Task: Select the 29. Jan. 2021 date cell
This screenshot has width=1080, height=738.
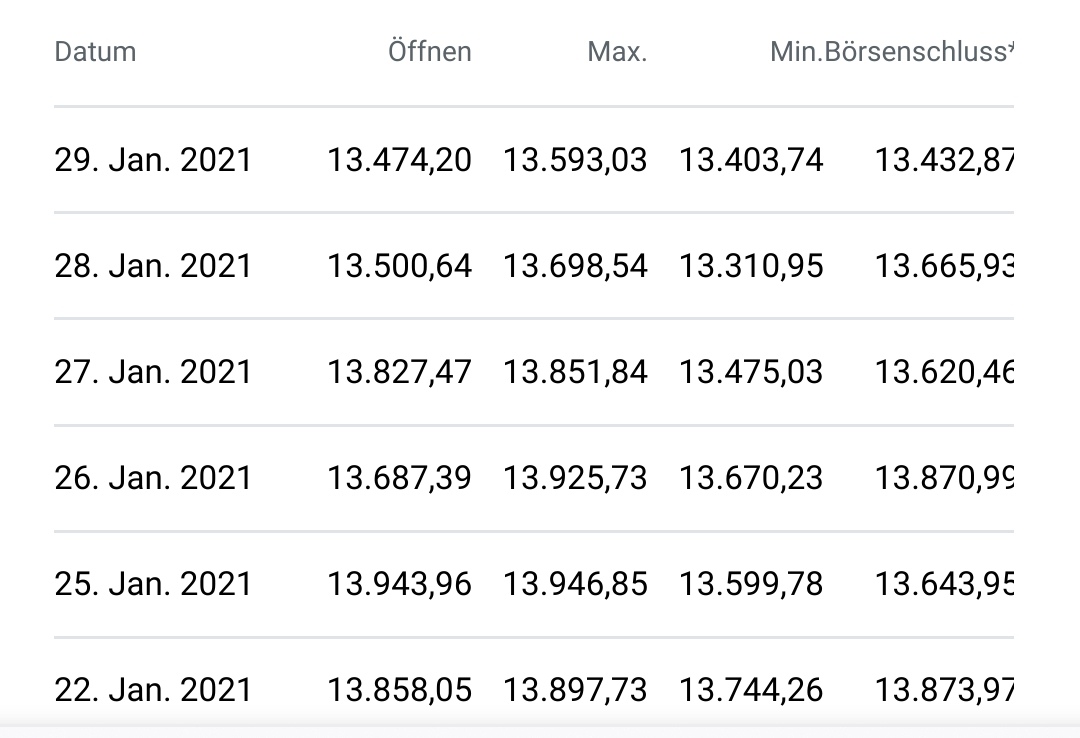Action: click(153, 160)
